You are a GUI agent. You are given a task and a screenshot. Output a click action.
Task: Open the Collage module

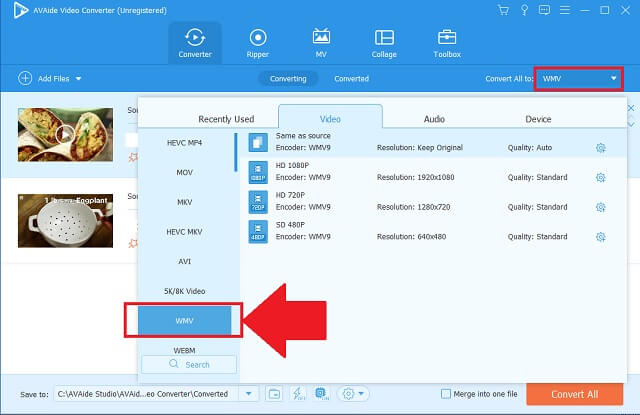(384, 43)
